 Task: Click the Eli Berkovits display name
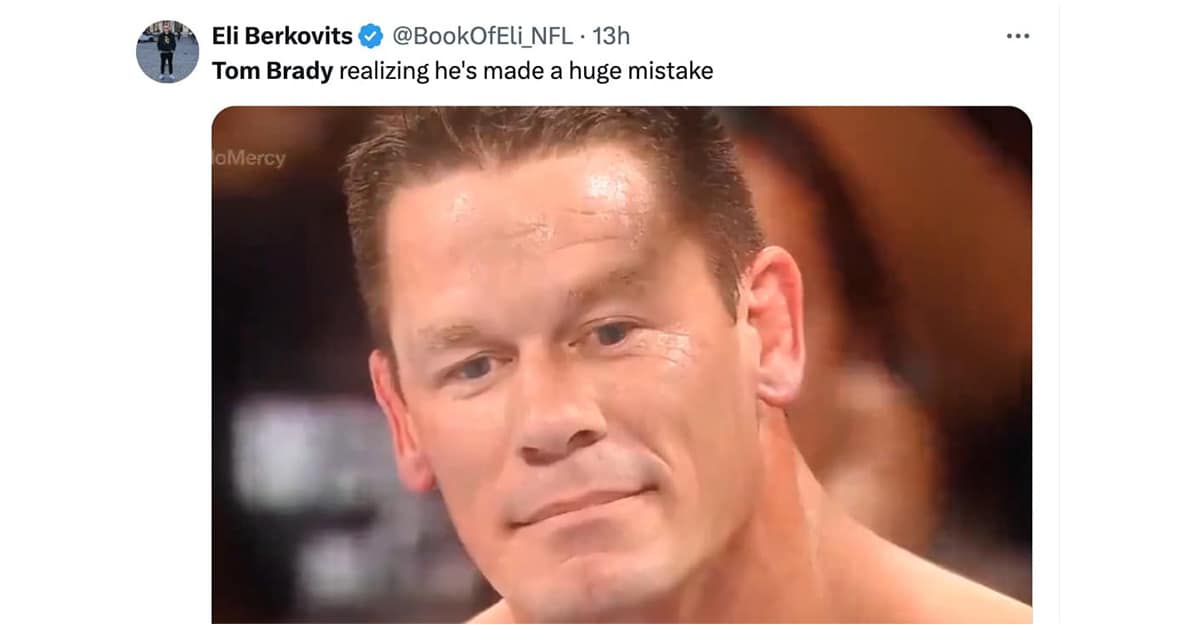coord(282,37)
